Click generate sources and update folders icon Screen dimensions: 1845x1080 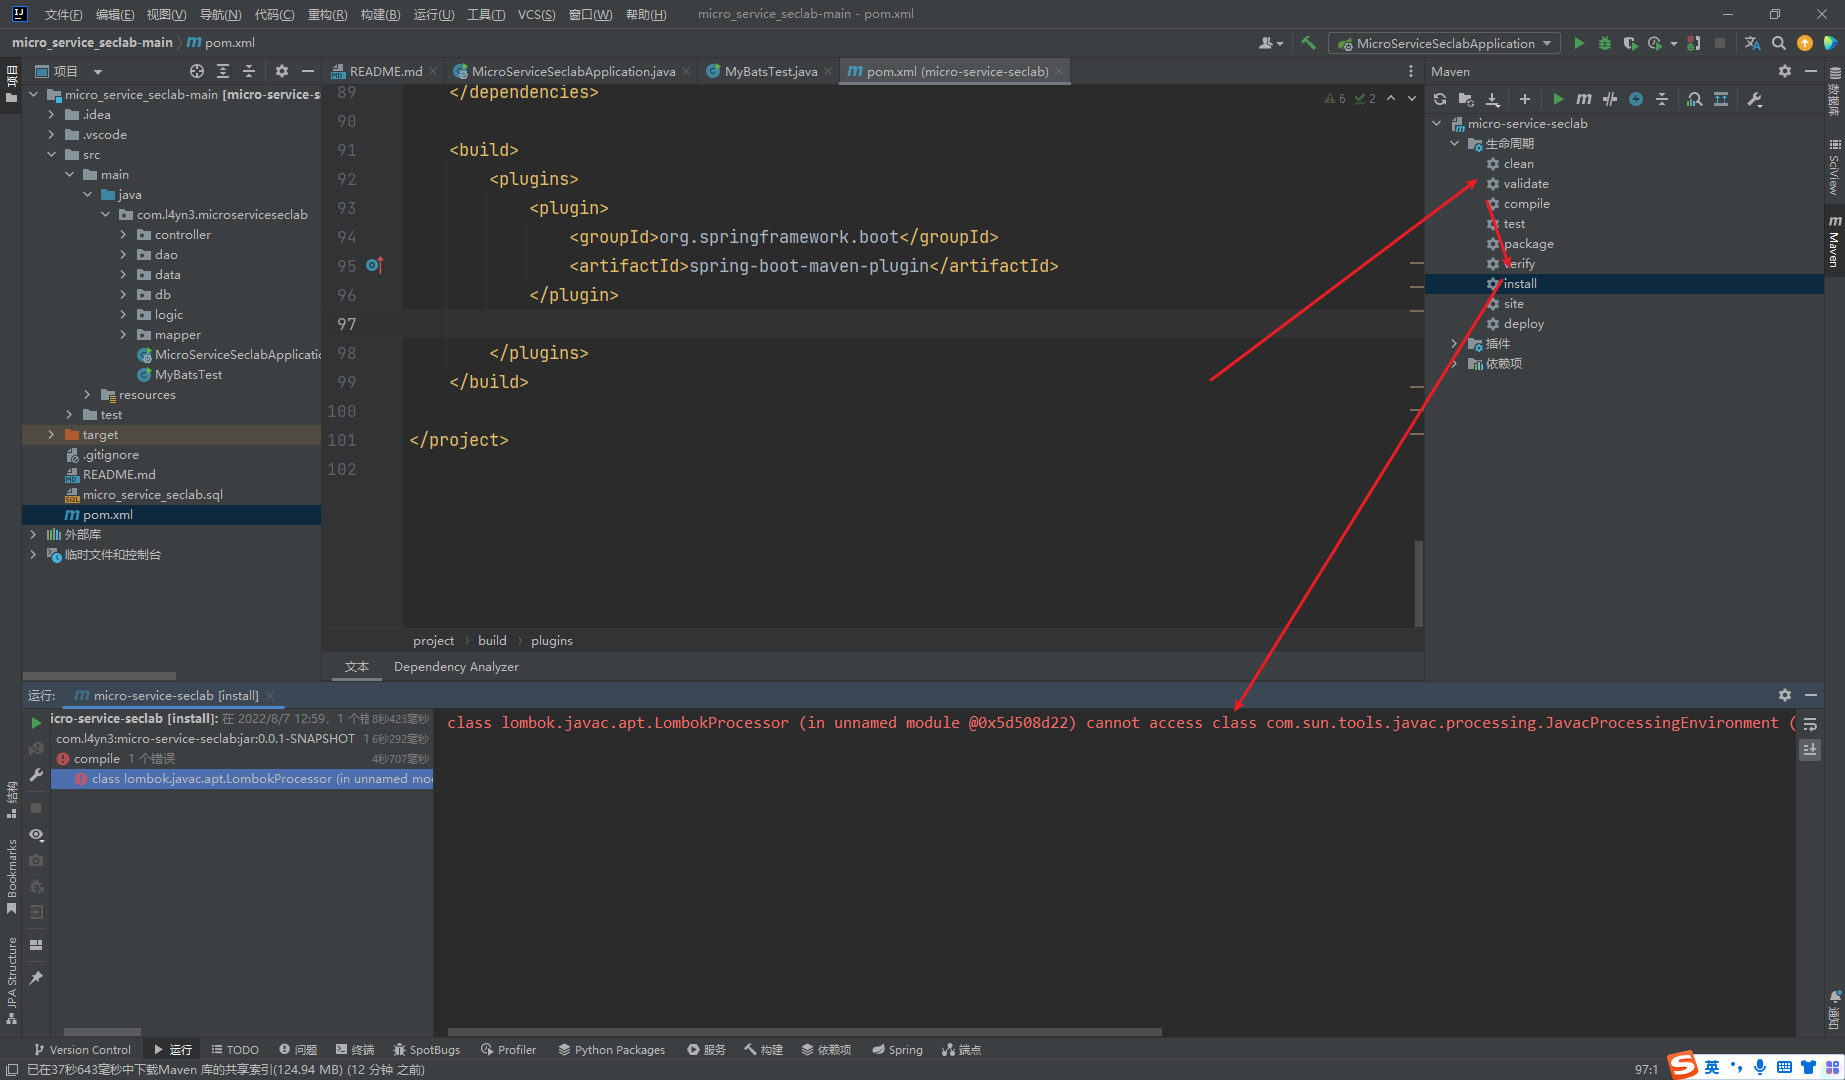(1466, 99)
